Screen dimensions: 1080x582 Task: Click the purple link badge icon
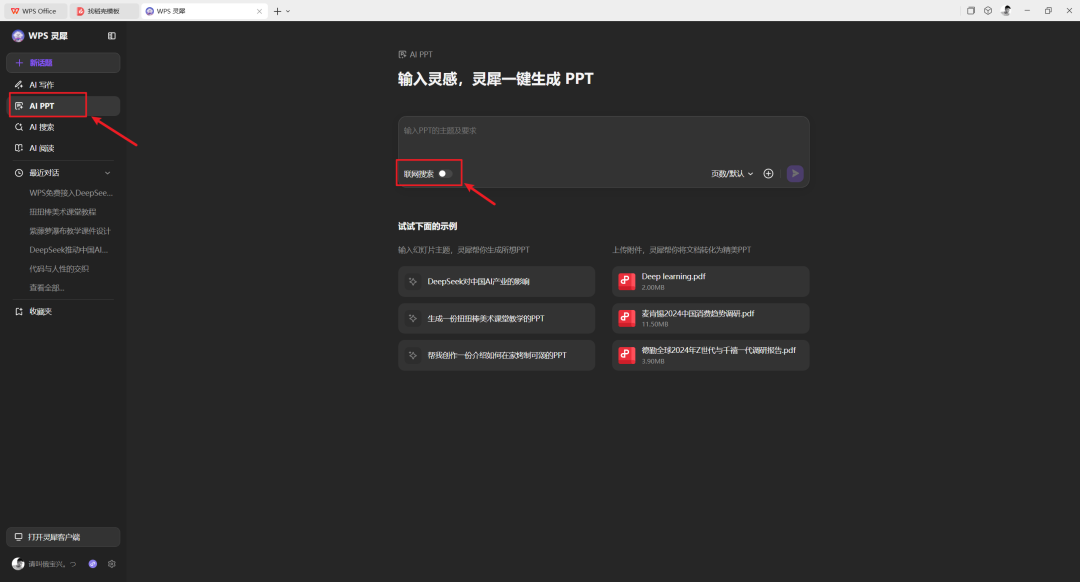(x=92, y=564)
